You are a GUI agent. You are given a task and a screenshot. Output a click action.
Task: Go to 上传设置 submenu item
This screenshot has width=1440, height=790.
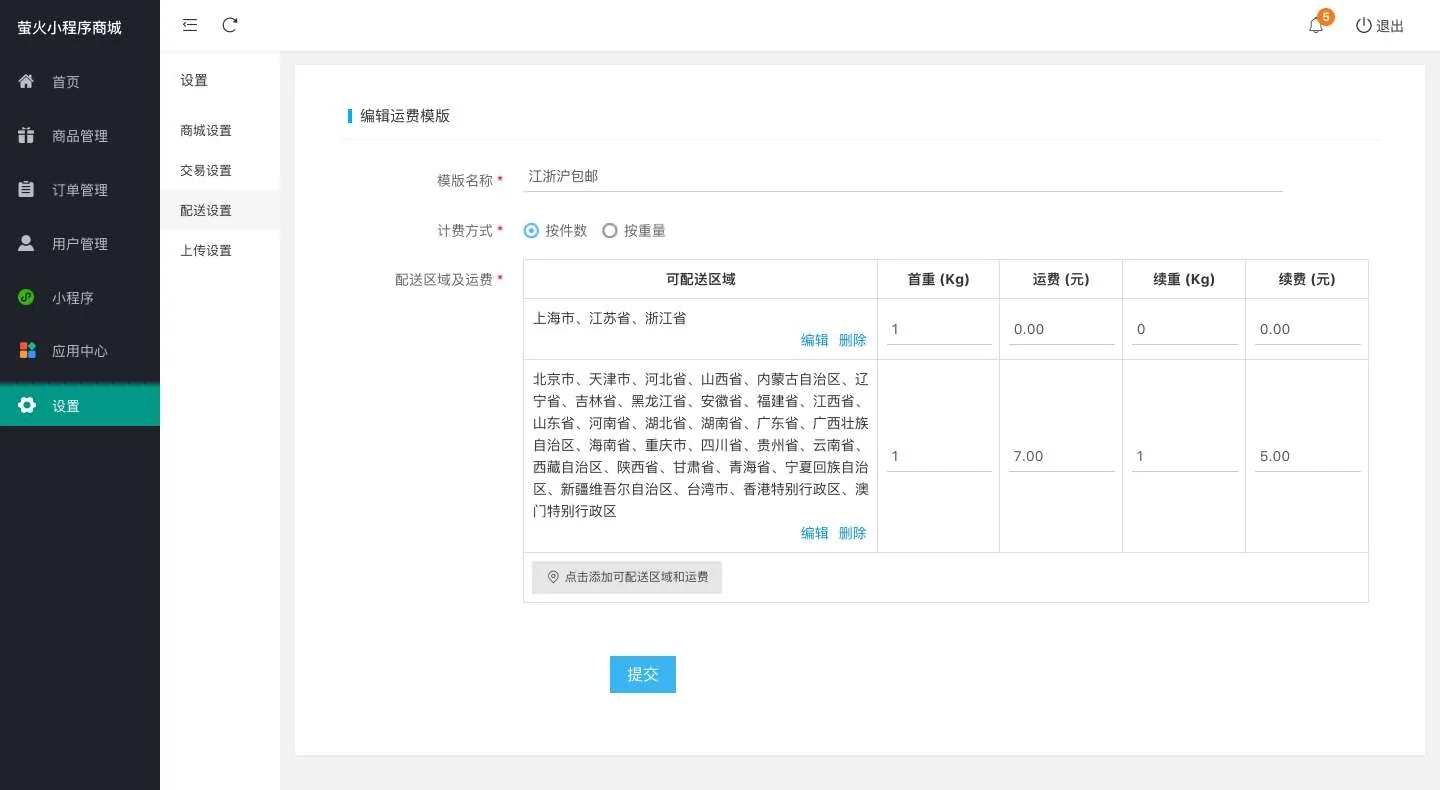pos(206,251)
